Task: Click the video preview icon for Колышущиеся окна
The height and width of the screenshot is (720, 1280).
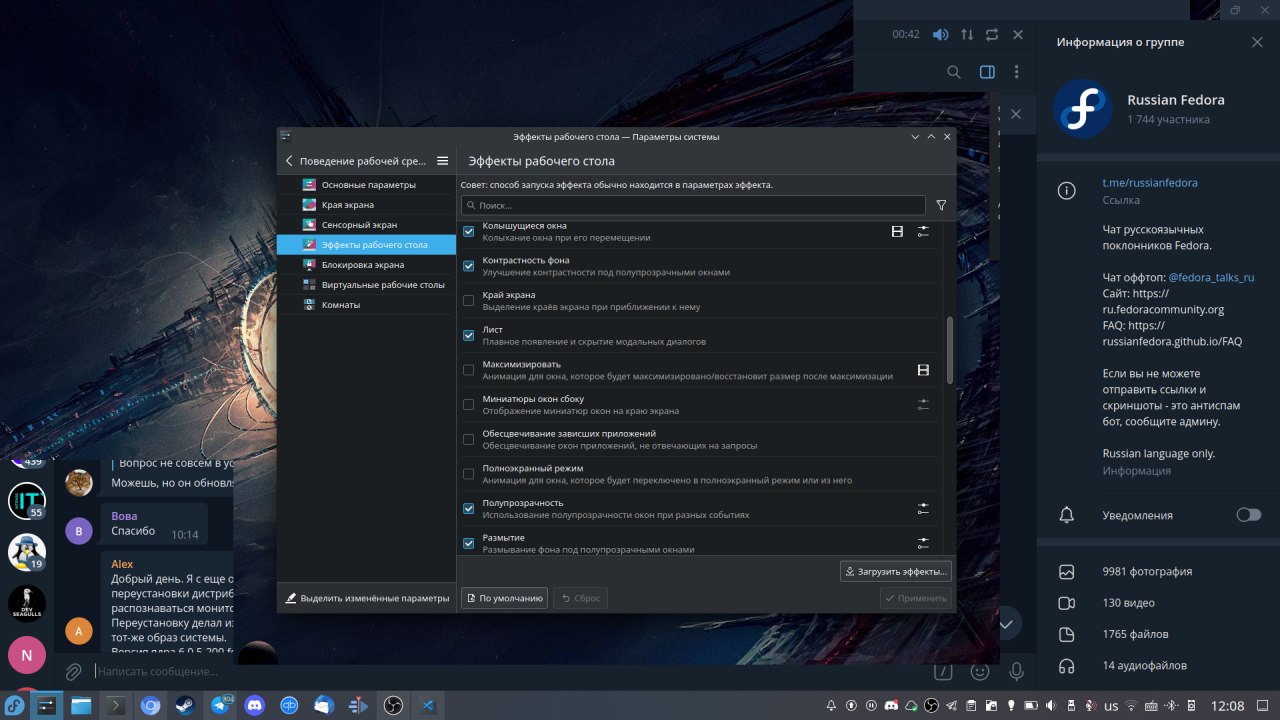Action: [897, 231]
